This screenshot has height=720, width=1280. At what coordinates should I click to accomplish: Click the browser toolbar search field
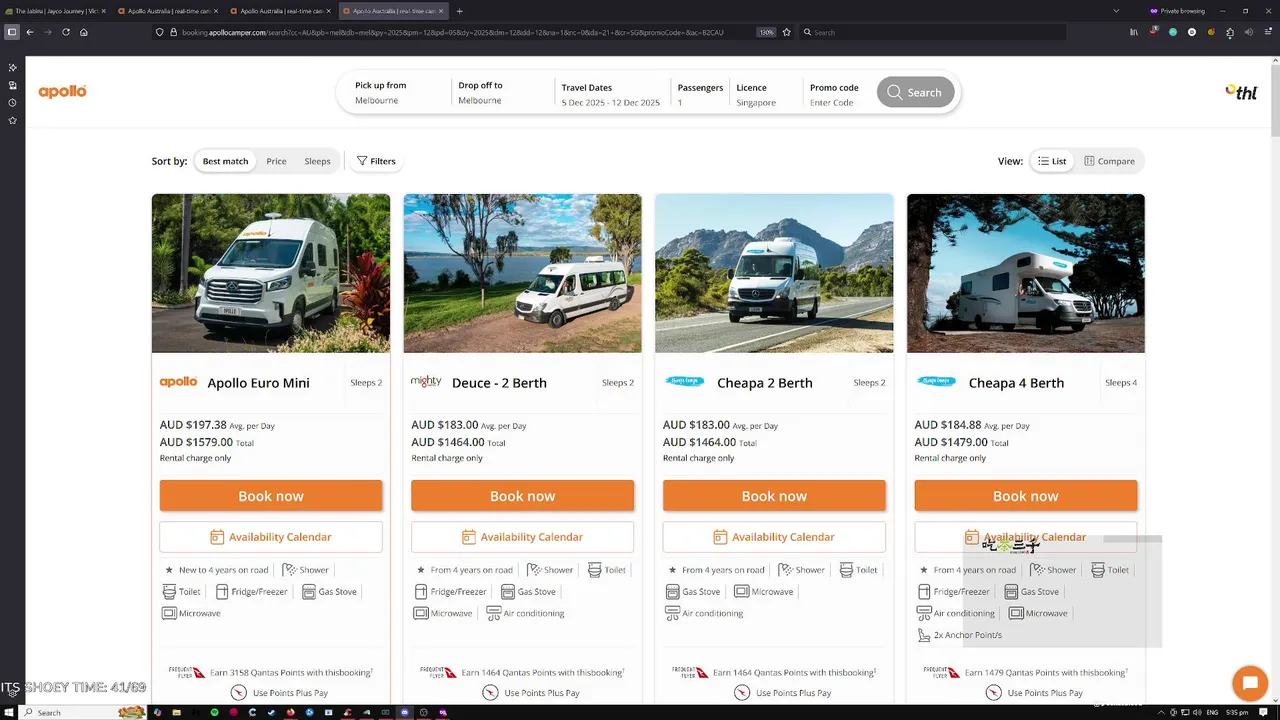click(930, 32)
